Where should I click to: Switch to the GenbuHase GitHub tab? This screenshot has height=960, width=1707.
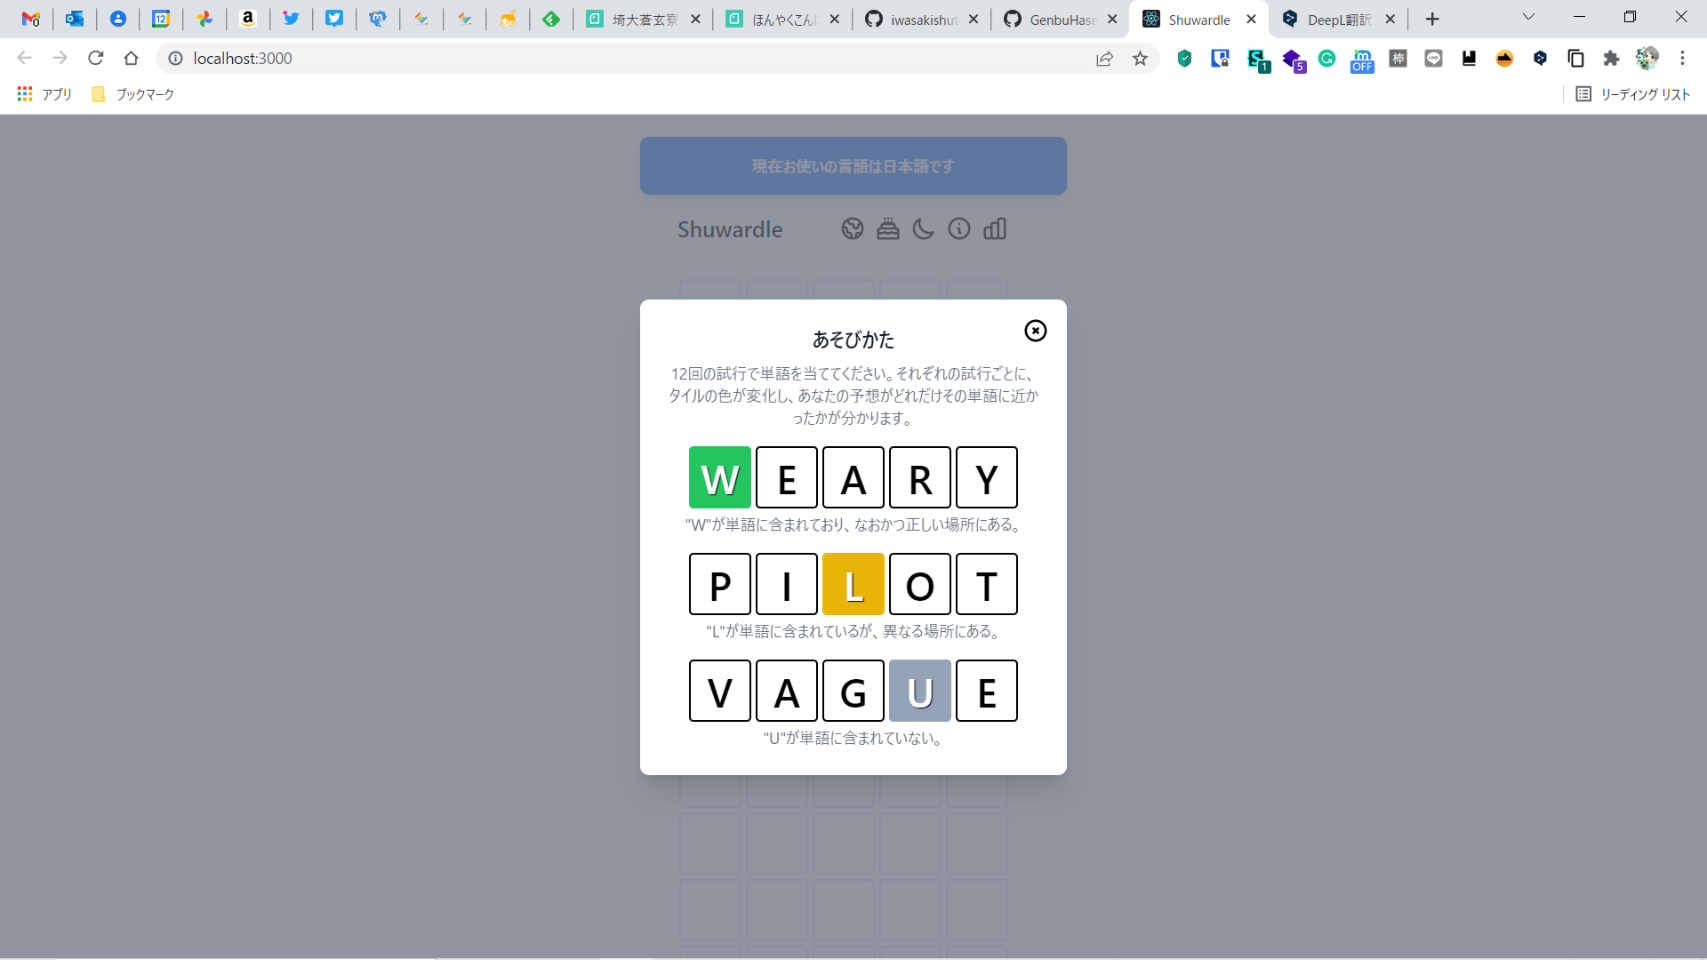pos(1061,19)
